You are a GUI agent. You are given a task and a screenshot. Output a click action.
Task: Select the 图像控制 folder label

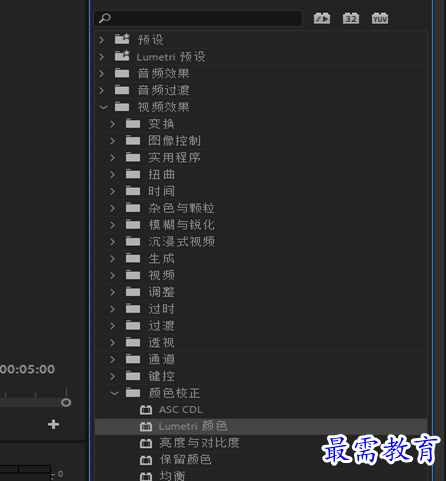coord(174,141)
